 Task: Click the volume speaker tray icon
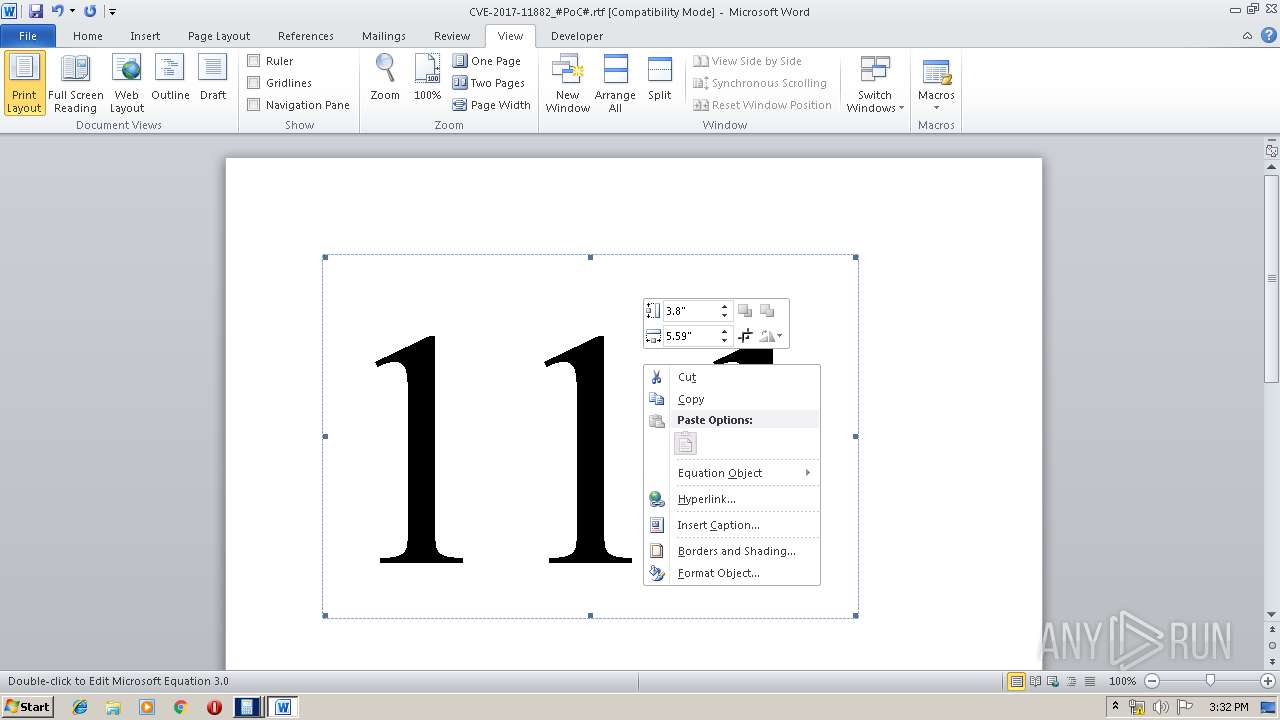point(1160,707)
